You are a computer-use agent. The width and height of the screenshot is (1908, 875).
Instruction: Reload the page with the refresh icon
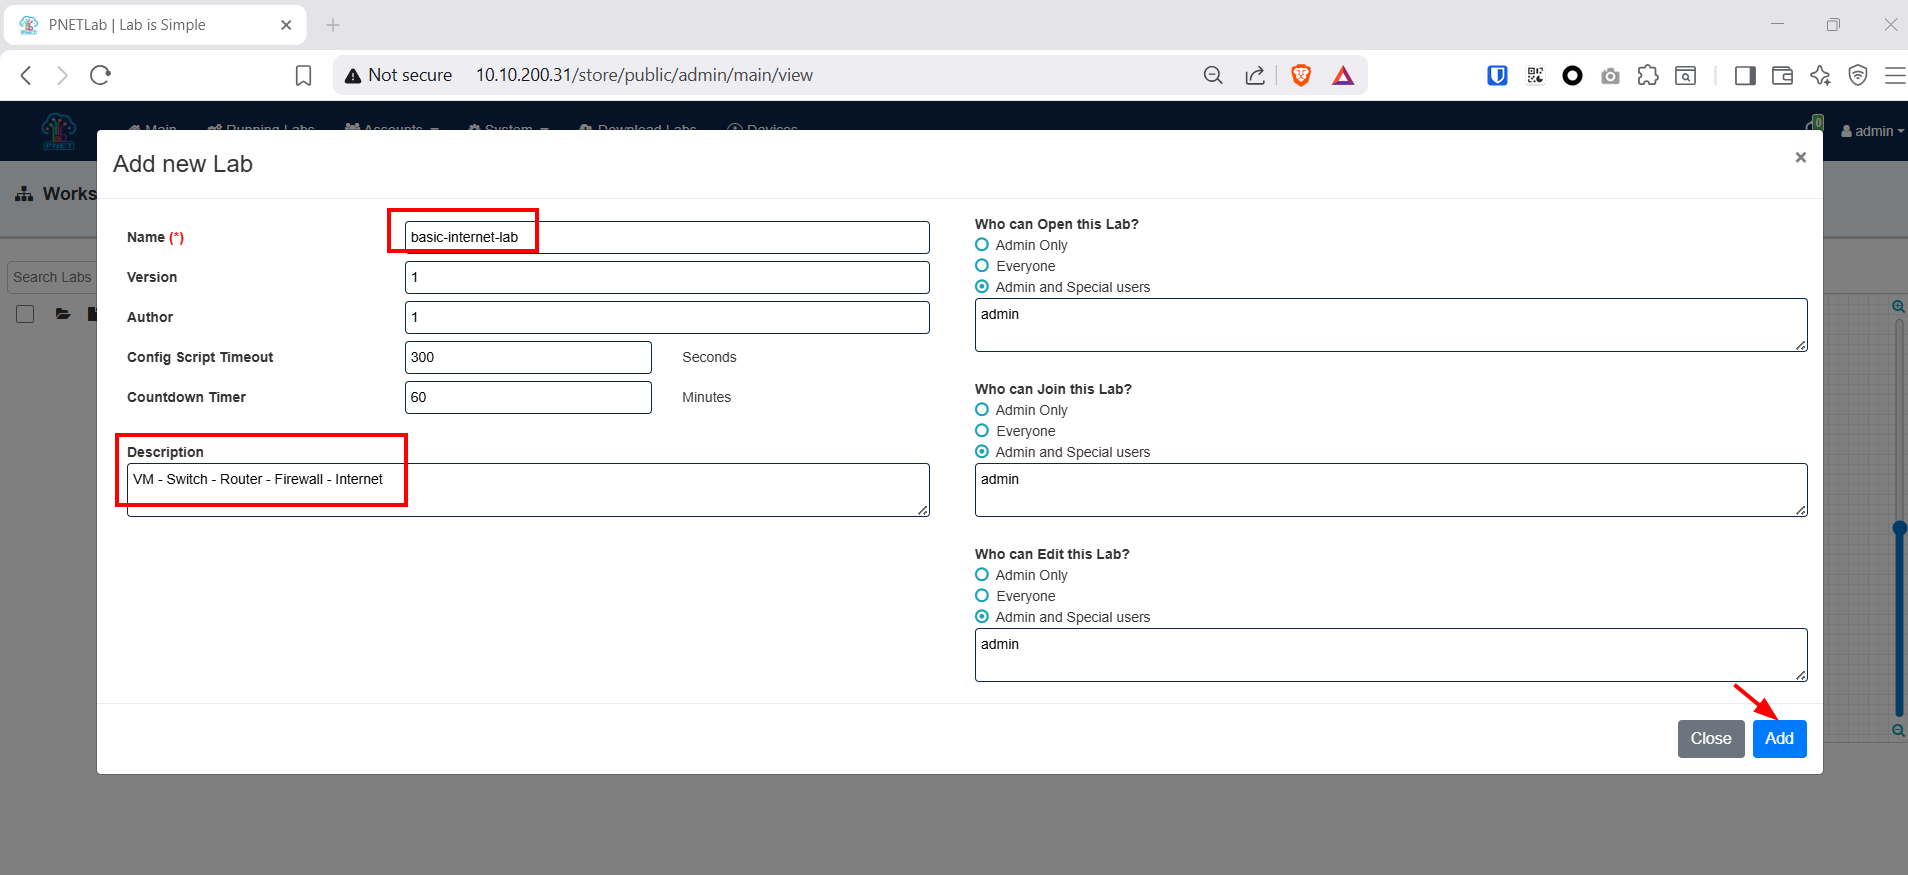pos(100,75)
